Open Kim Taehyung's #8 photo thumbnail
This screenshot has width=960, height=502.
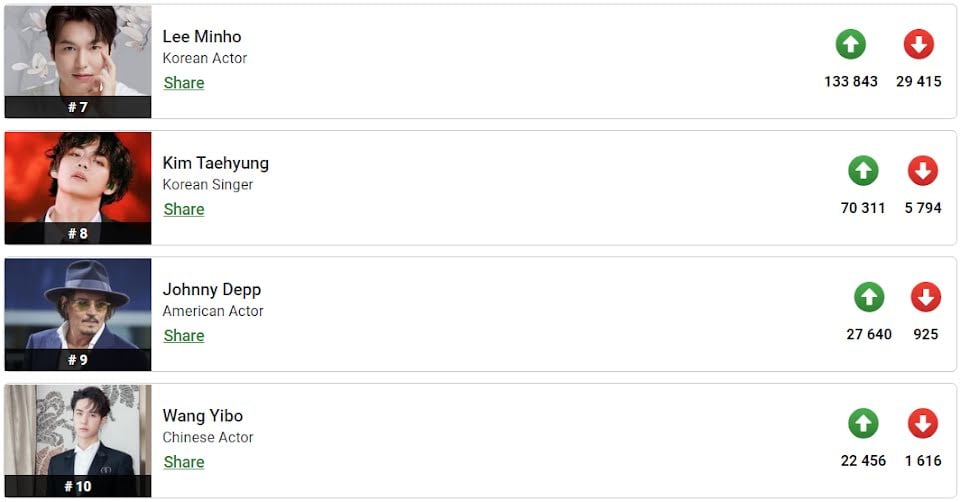click(78, 188)
